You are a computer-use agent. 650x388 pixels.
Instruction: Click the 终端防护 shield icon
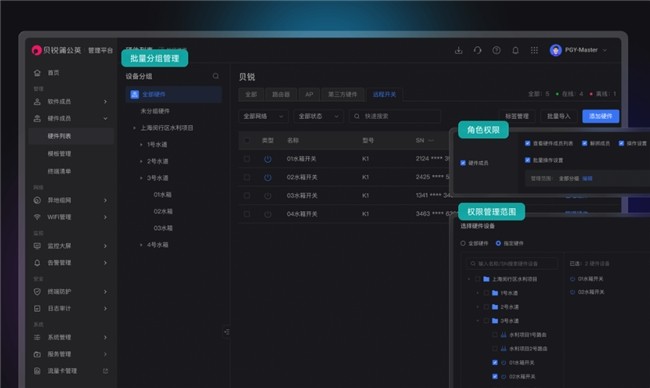(x=37, y=291)
